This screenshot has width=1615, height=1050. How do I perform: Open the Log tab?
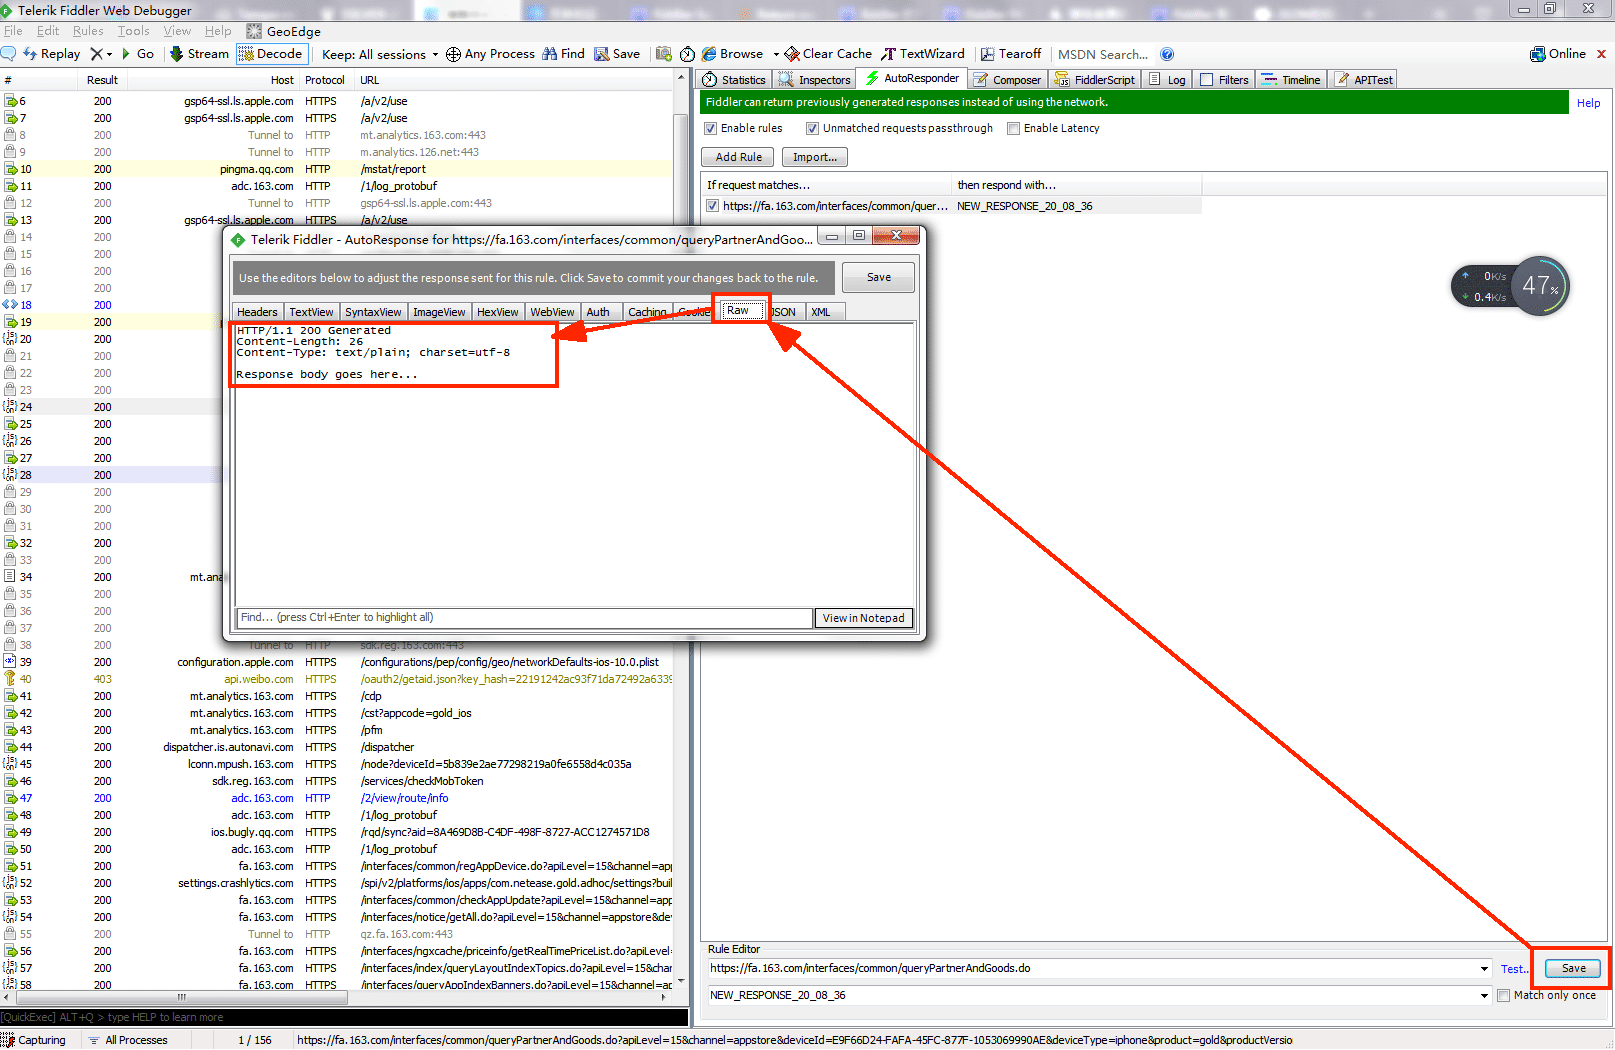[1167, 79]
